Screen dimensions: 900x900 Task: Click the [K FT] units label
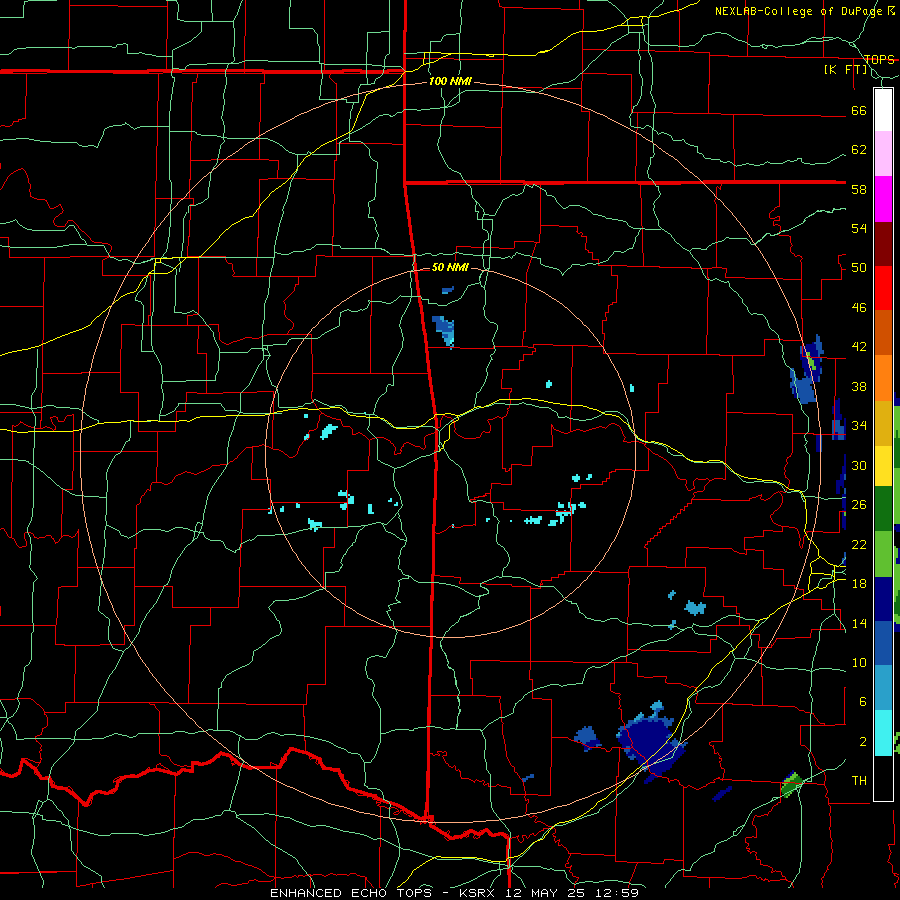(x=846, y=70)
